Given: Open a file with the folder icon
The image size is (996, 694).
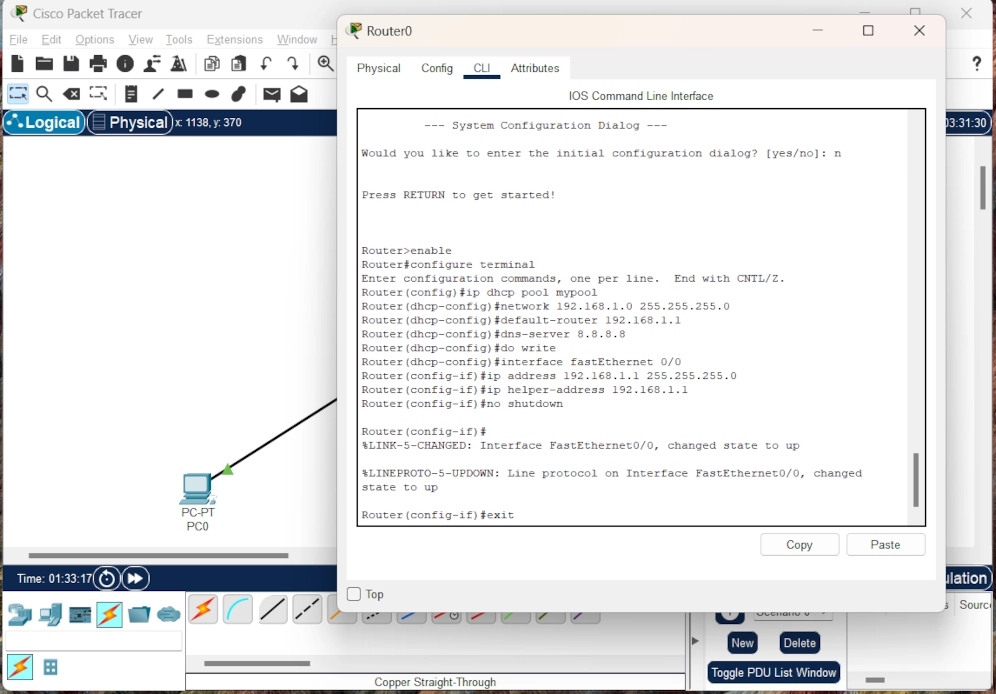Looking at the screenshot, I should tap(44, 63).
